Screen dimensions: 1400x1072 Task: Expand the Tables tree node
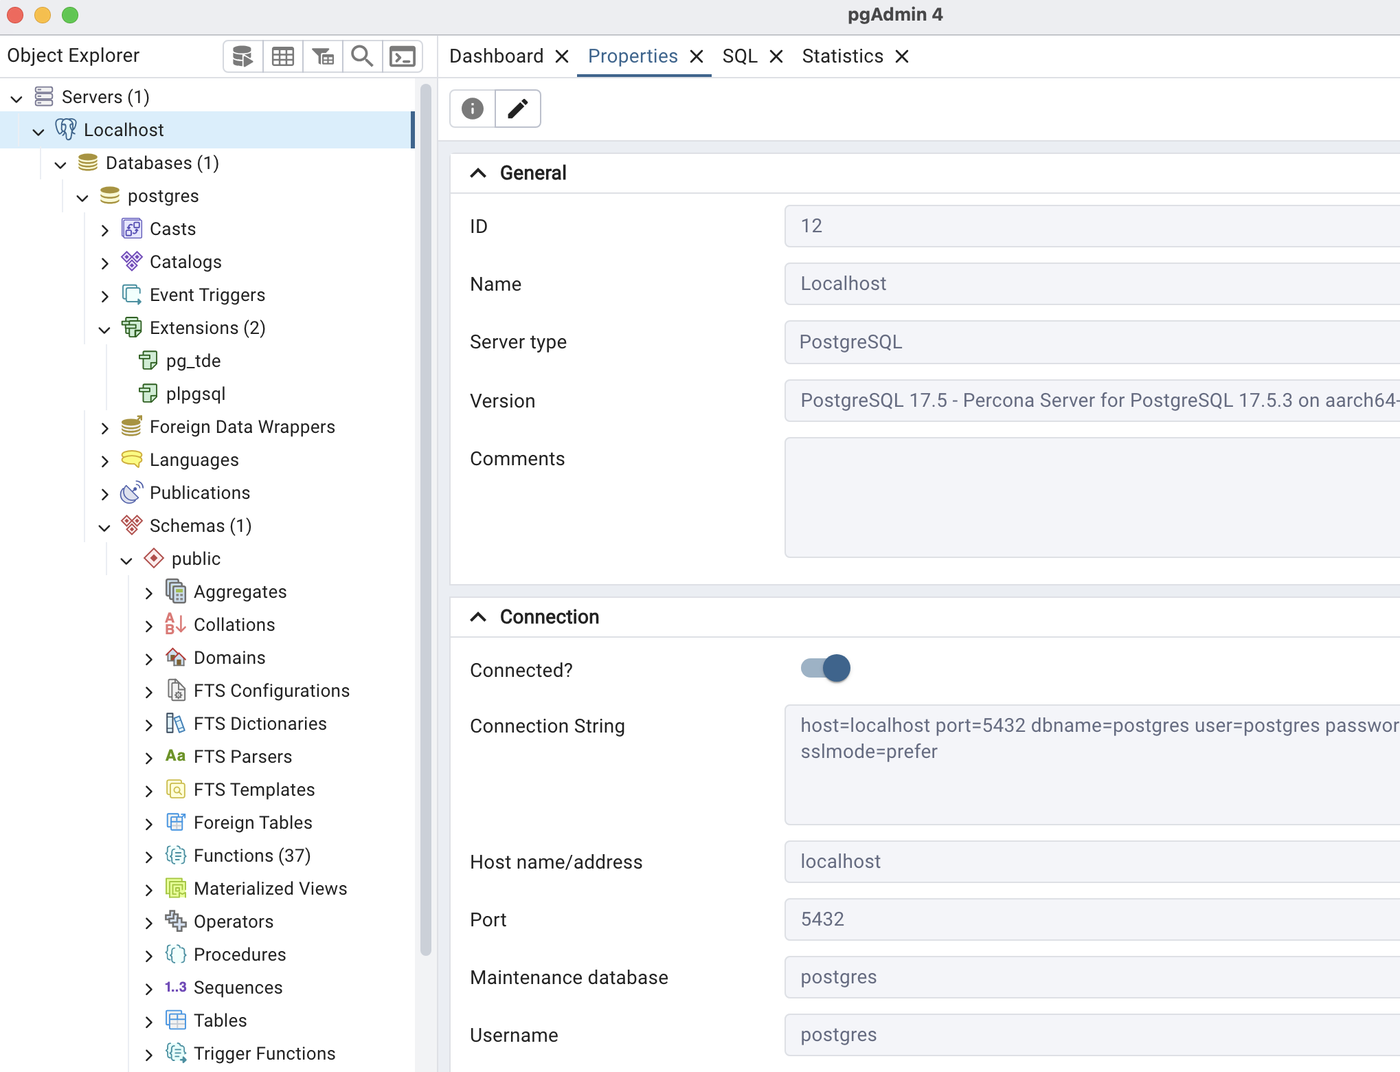tap(148, 1020)
